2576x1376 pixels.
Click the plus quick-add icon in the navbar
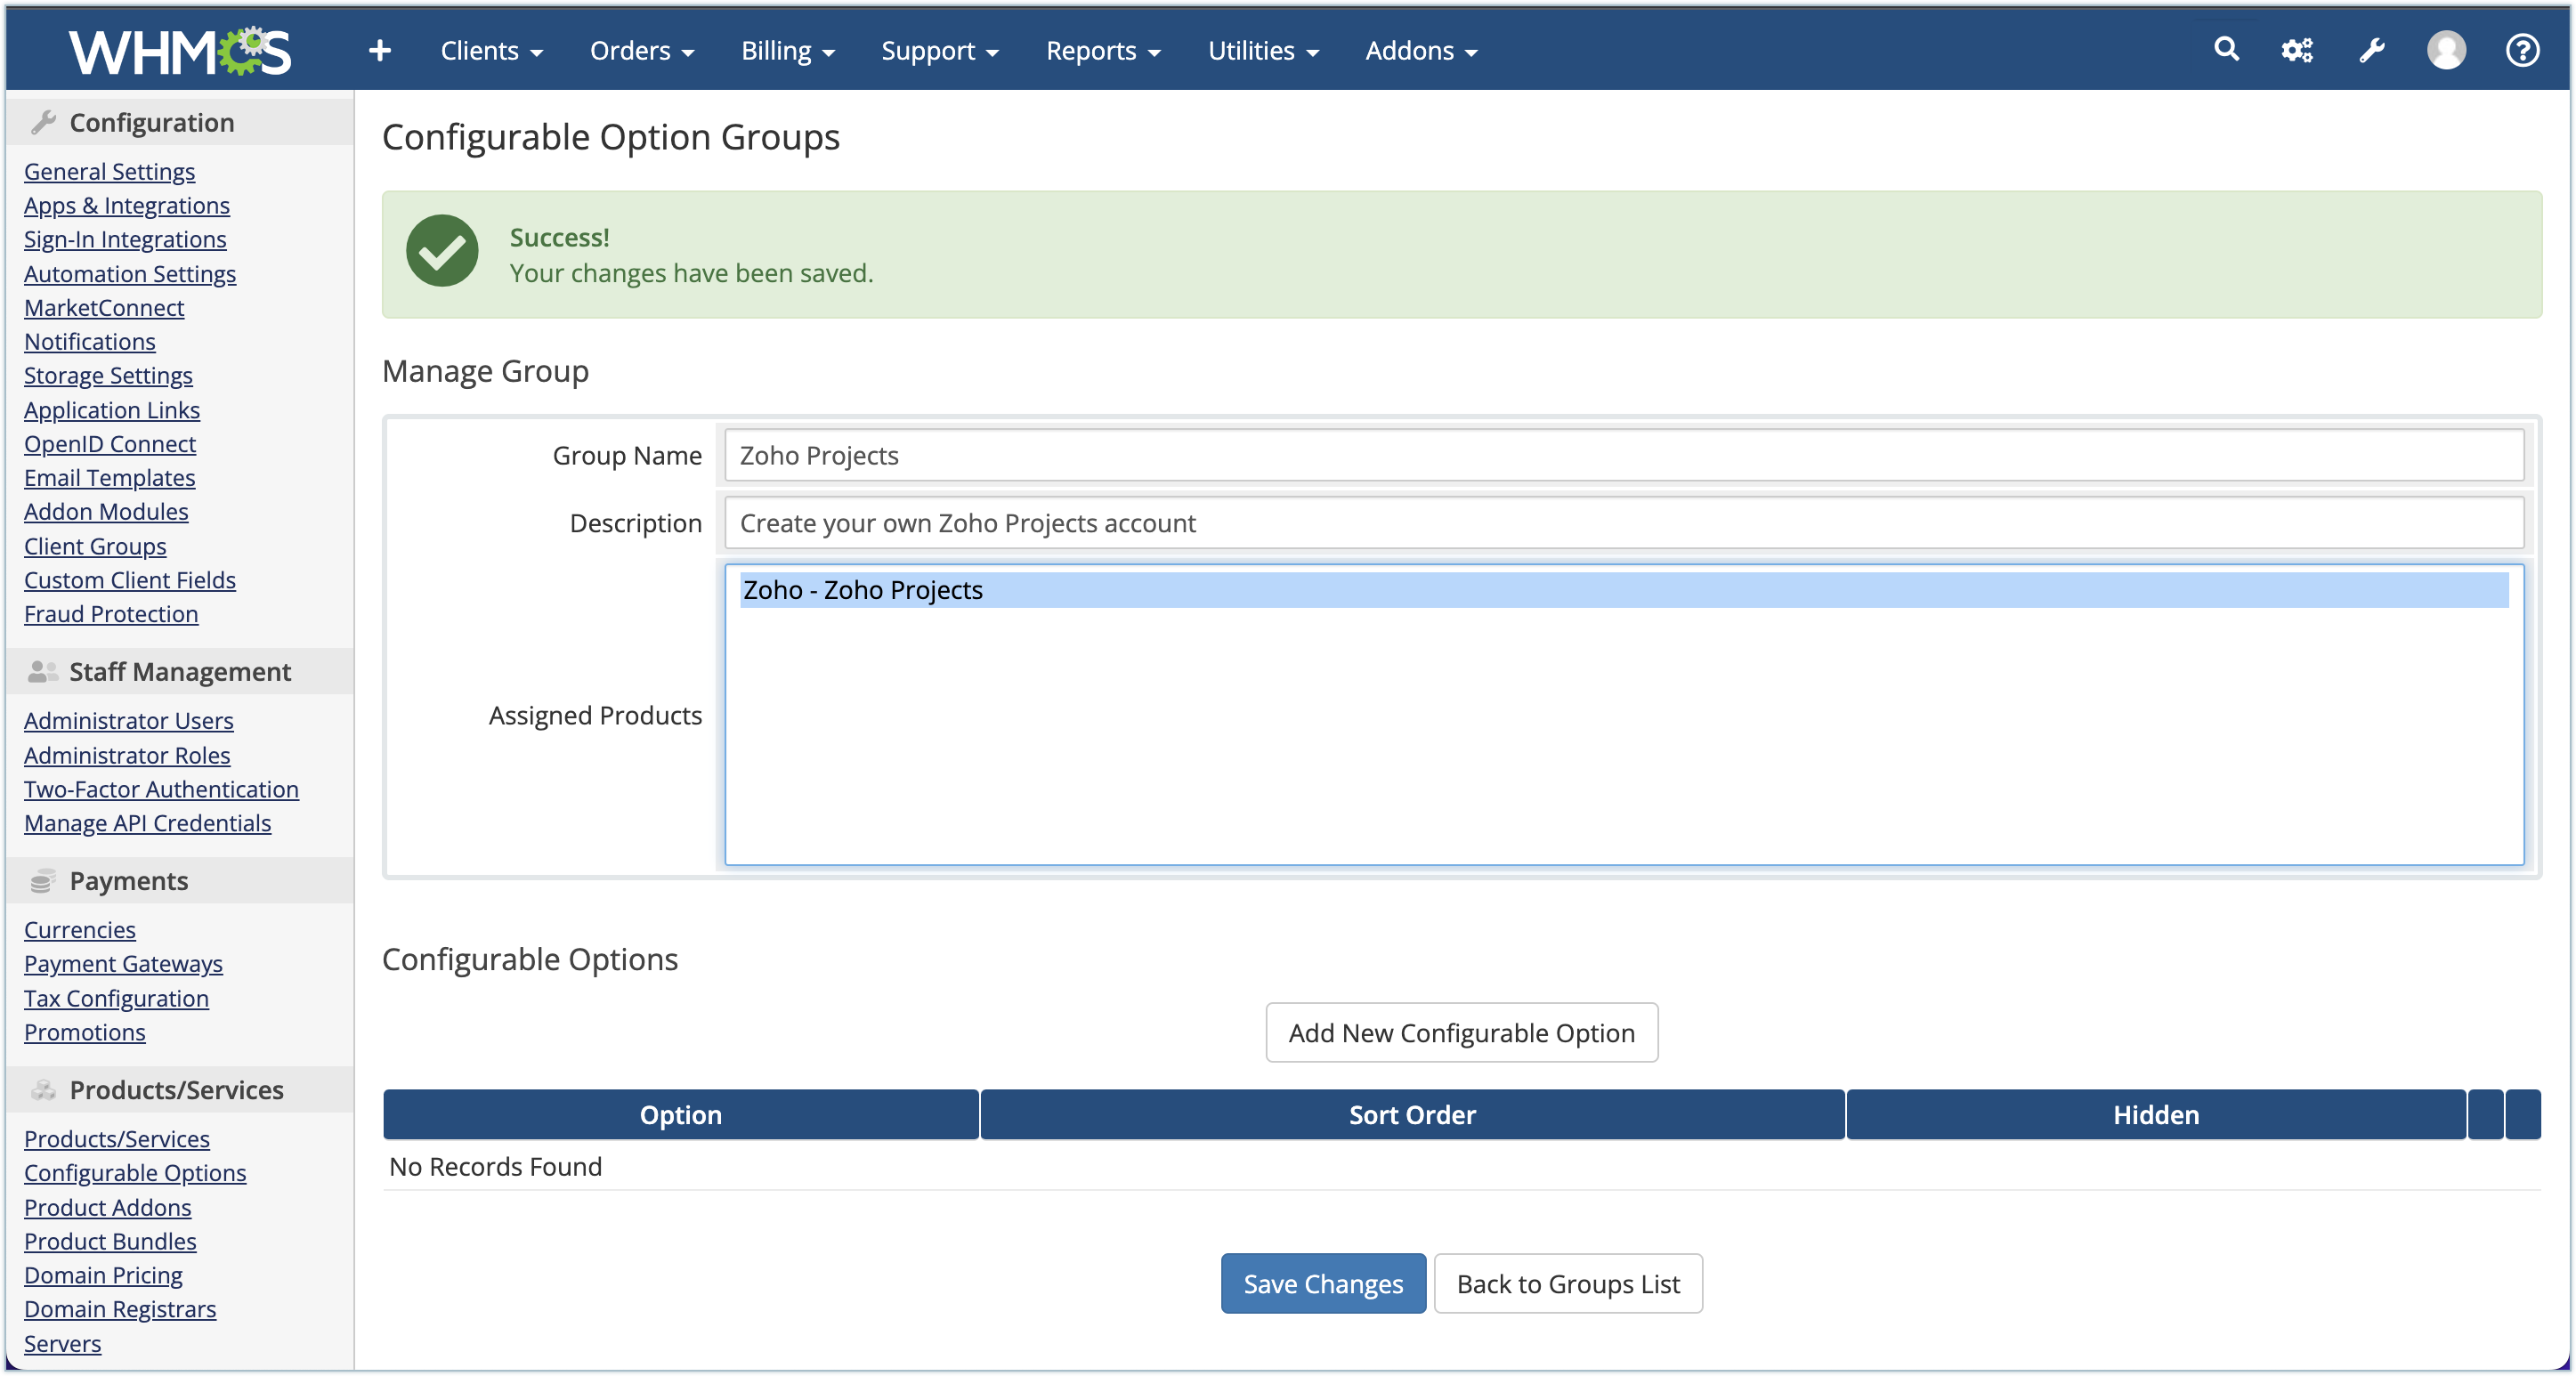[379, 50]
